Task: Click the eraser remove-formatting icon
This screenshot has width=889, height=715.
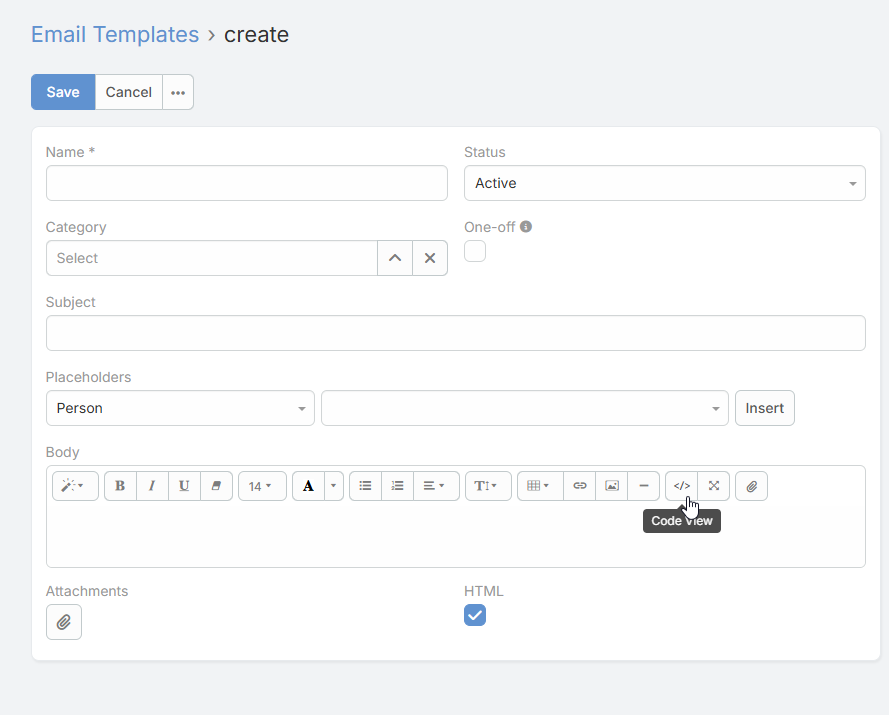Action: pyautogui.click(x=216, y=486)
